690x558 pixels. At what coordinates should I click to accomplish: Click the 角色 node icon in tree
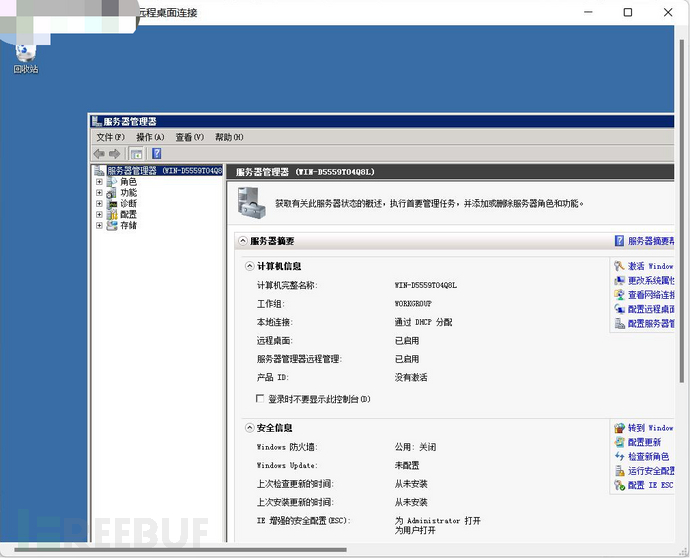112,182
